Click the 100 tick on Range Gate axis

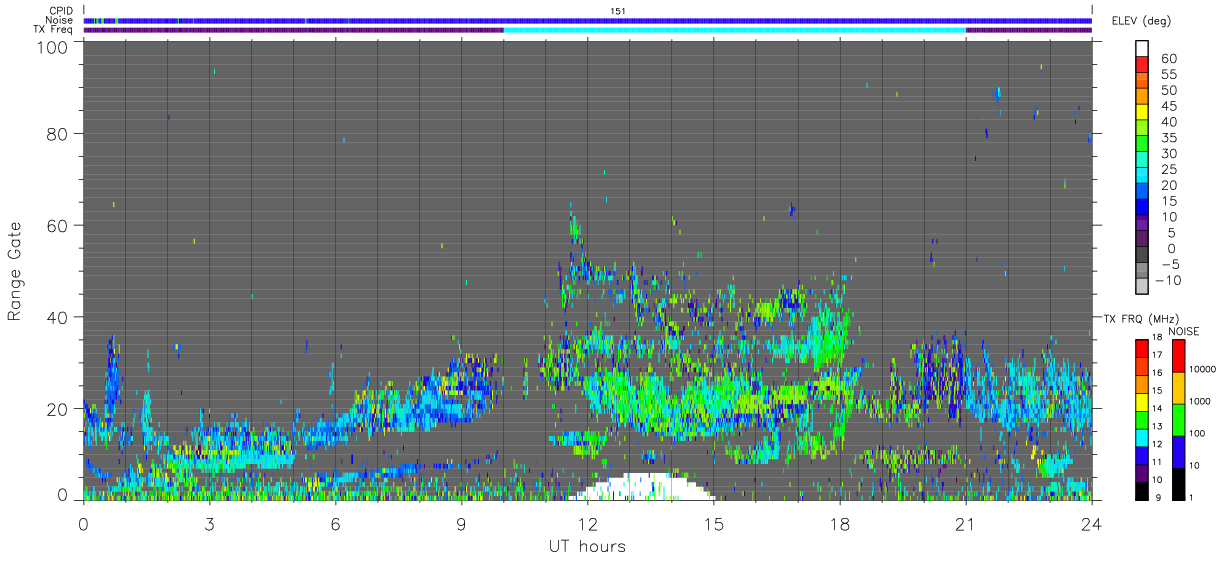[53, 47]
